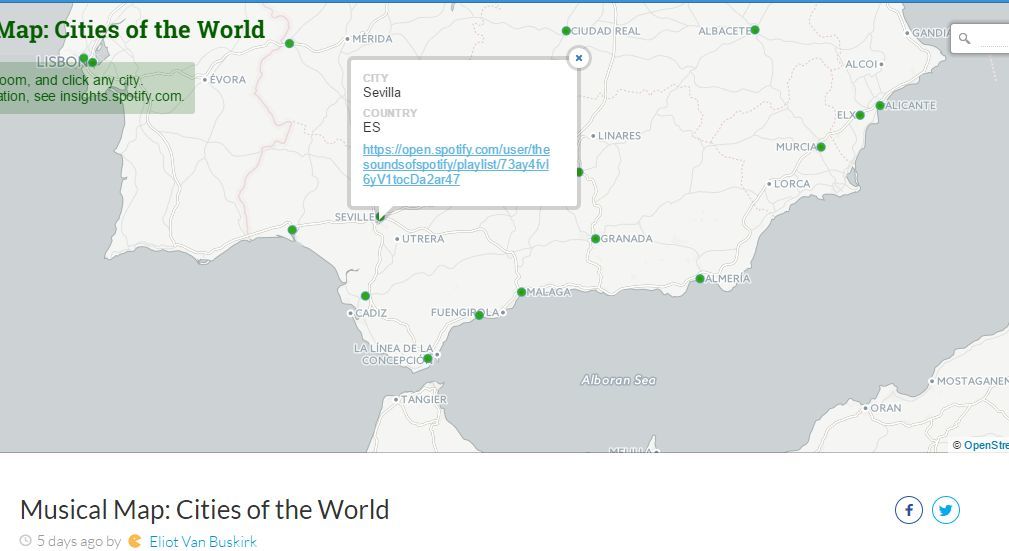Select green dot at La Línea de la Concepción
This screenshot has width=1009, height=551.
[x=428, y=359]
